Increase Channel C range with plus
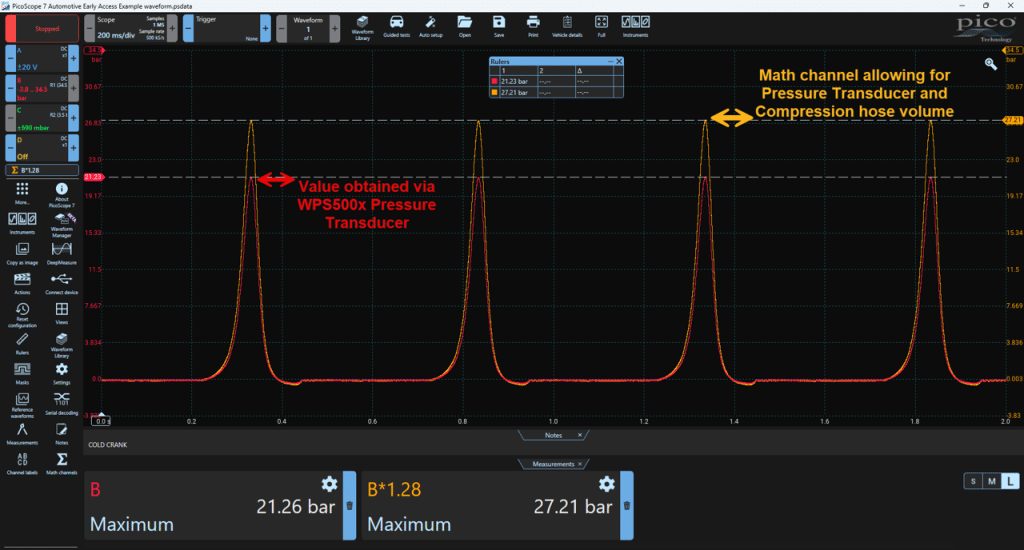 (73, 119)
